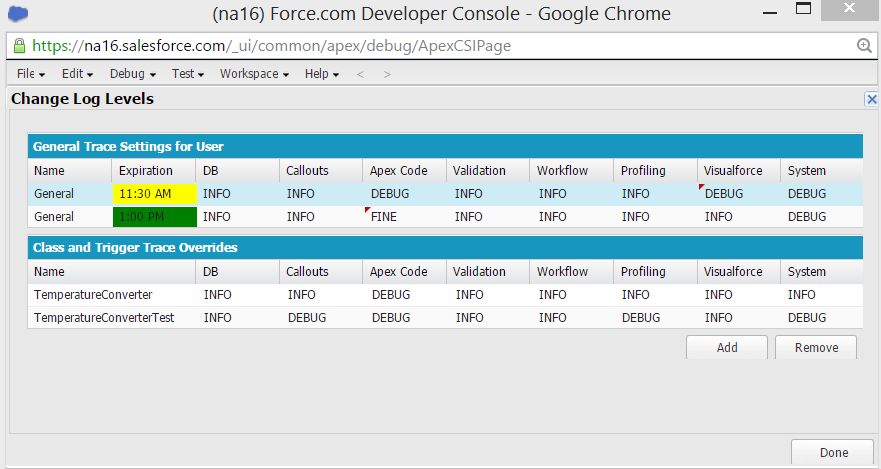Click INFO Workflow cell for TemperatureConverter
This screenshot has width=881, height=469.
571,295
